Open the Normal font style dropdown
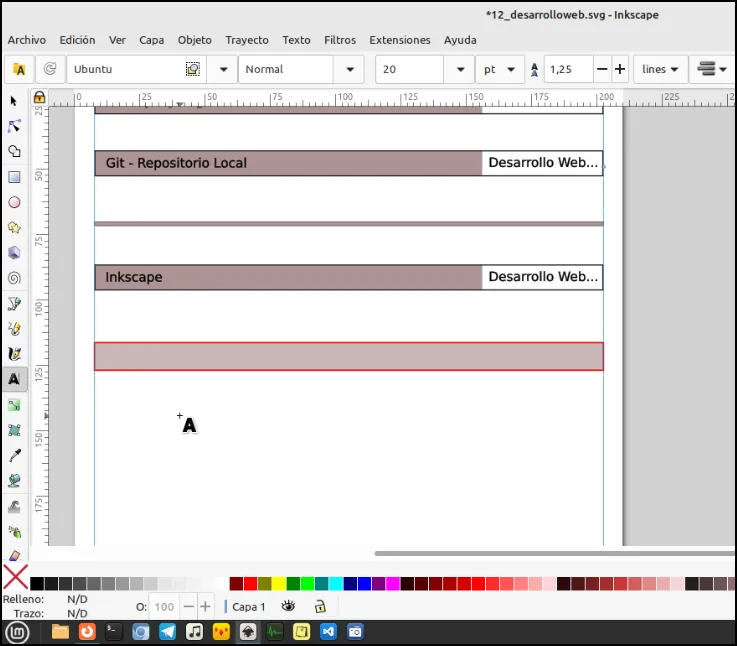 pos(350,70)
